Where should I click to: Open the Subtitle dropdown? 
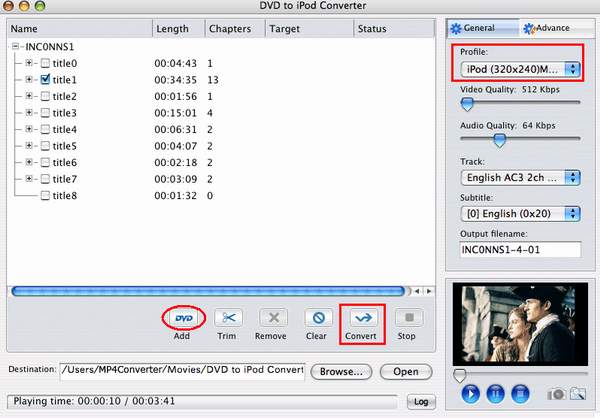520,214
